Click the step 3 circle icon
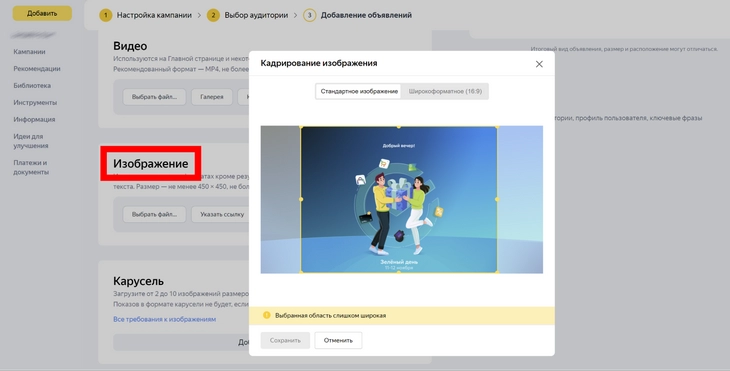 tap(310, 15)
